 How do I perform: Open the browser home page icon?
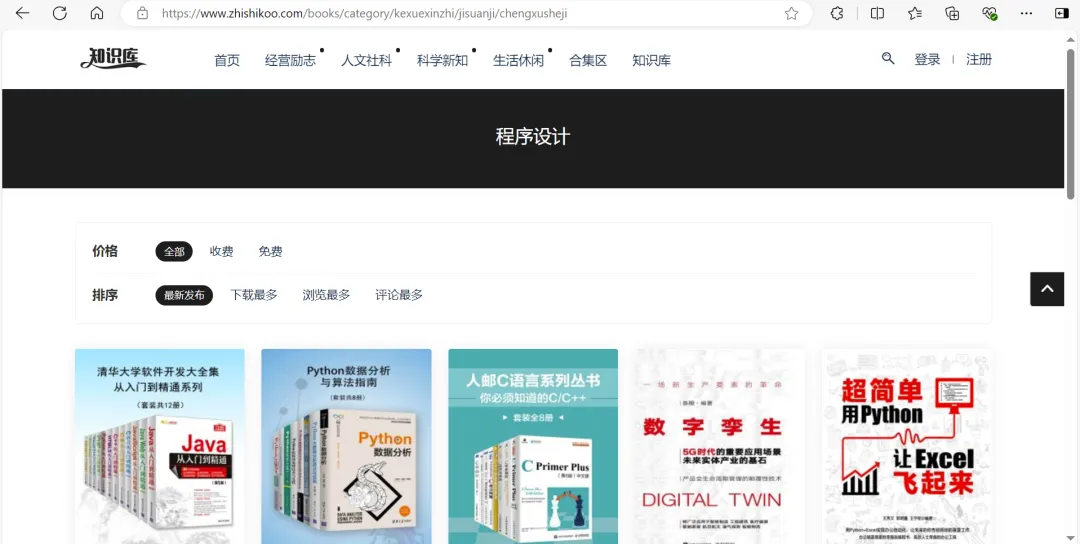[x=97, y=13]
